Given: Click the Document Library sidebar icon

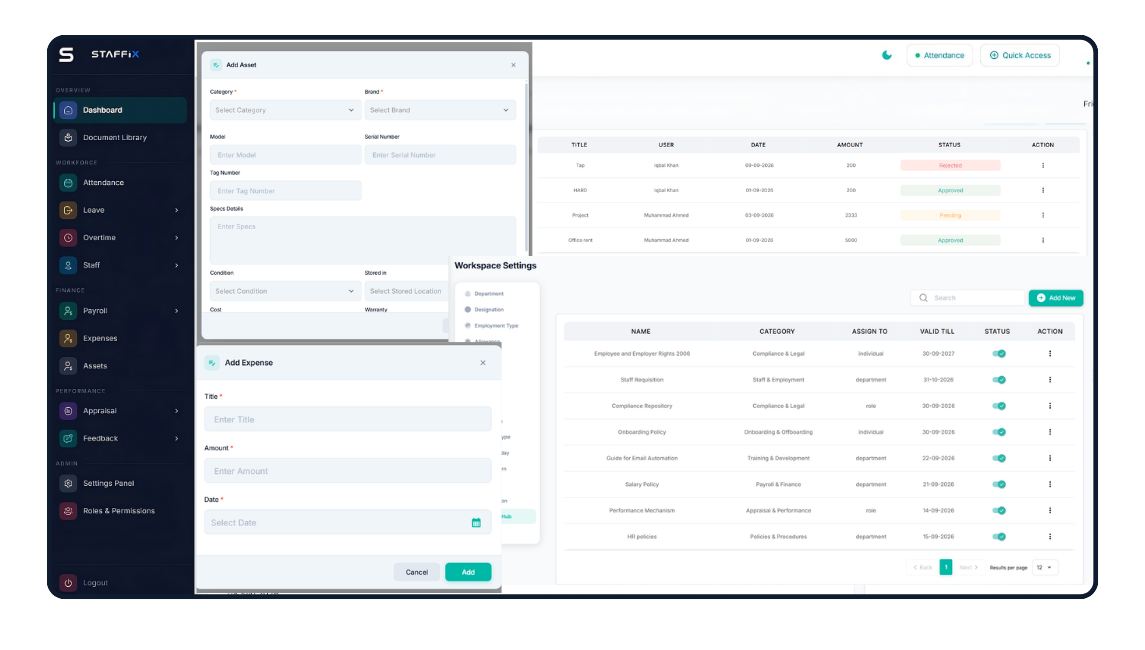Looking at the screenshot, I should (68, 137).
